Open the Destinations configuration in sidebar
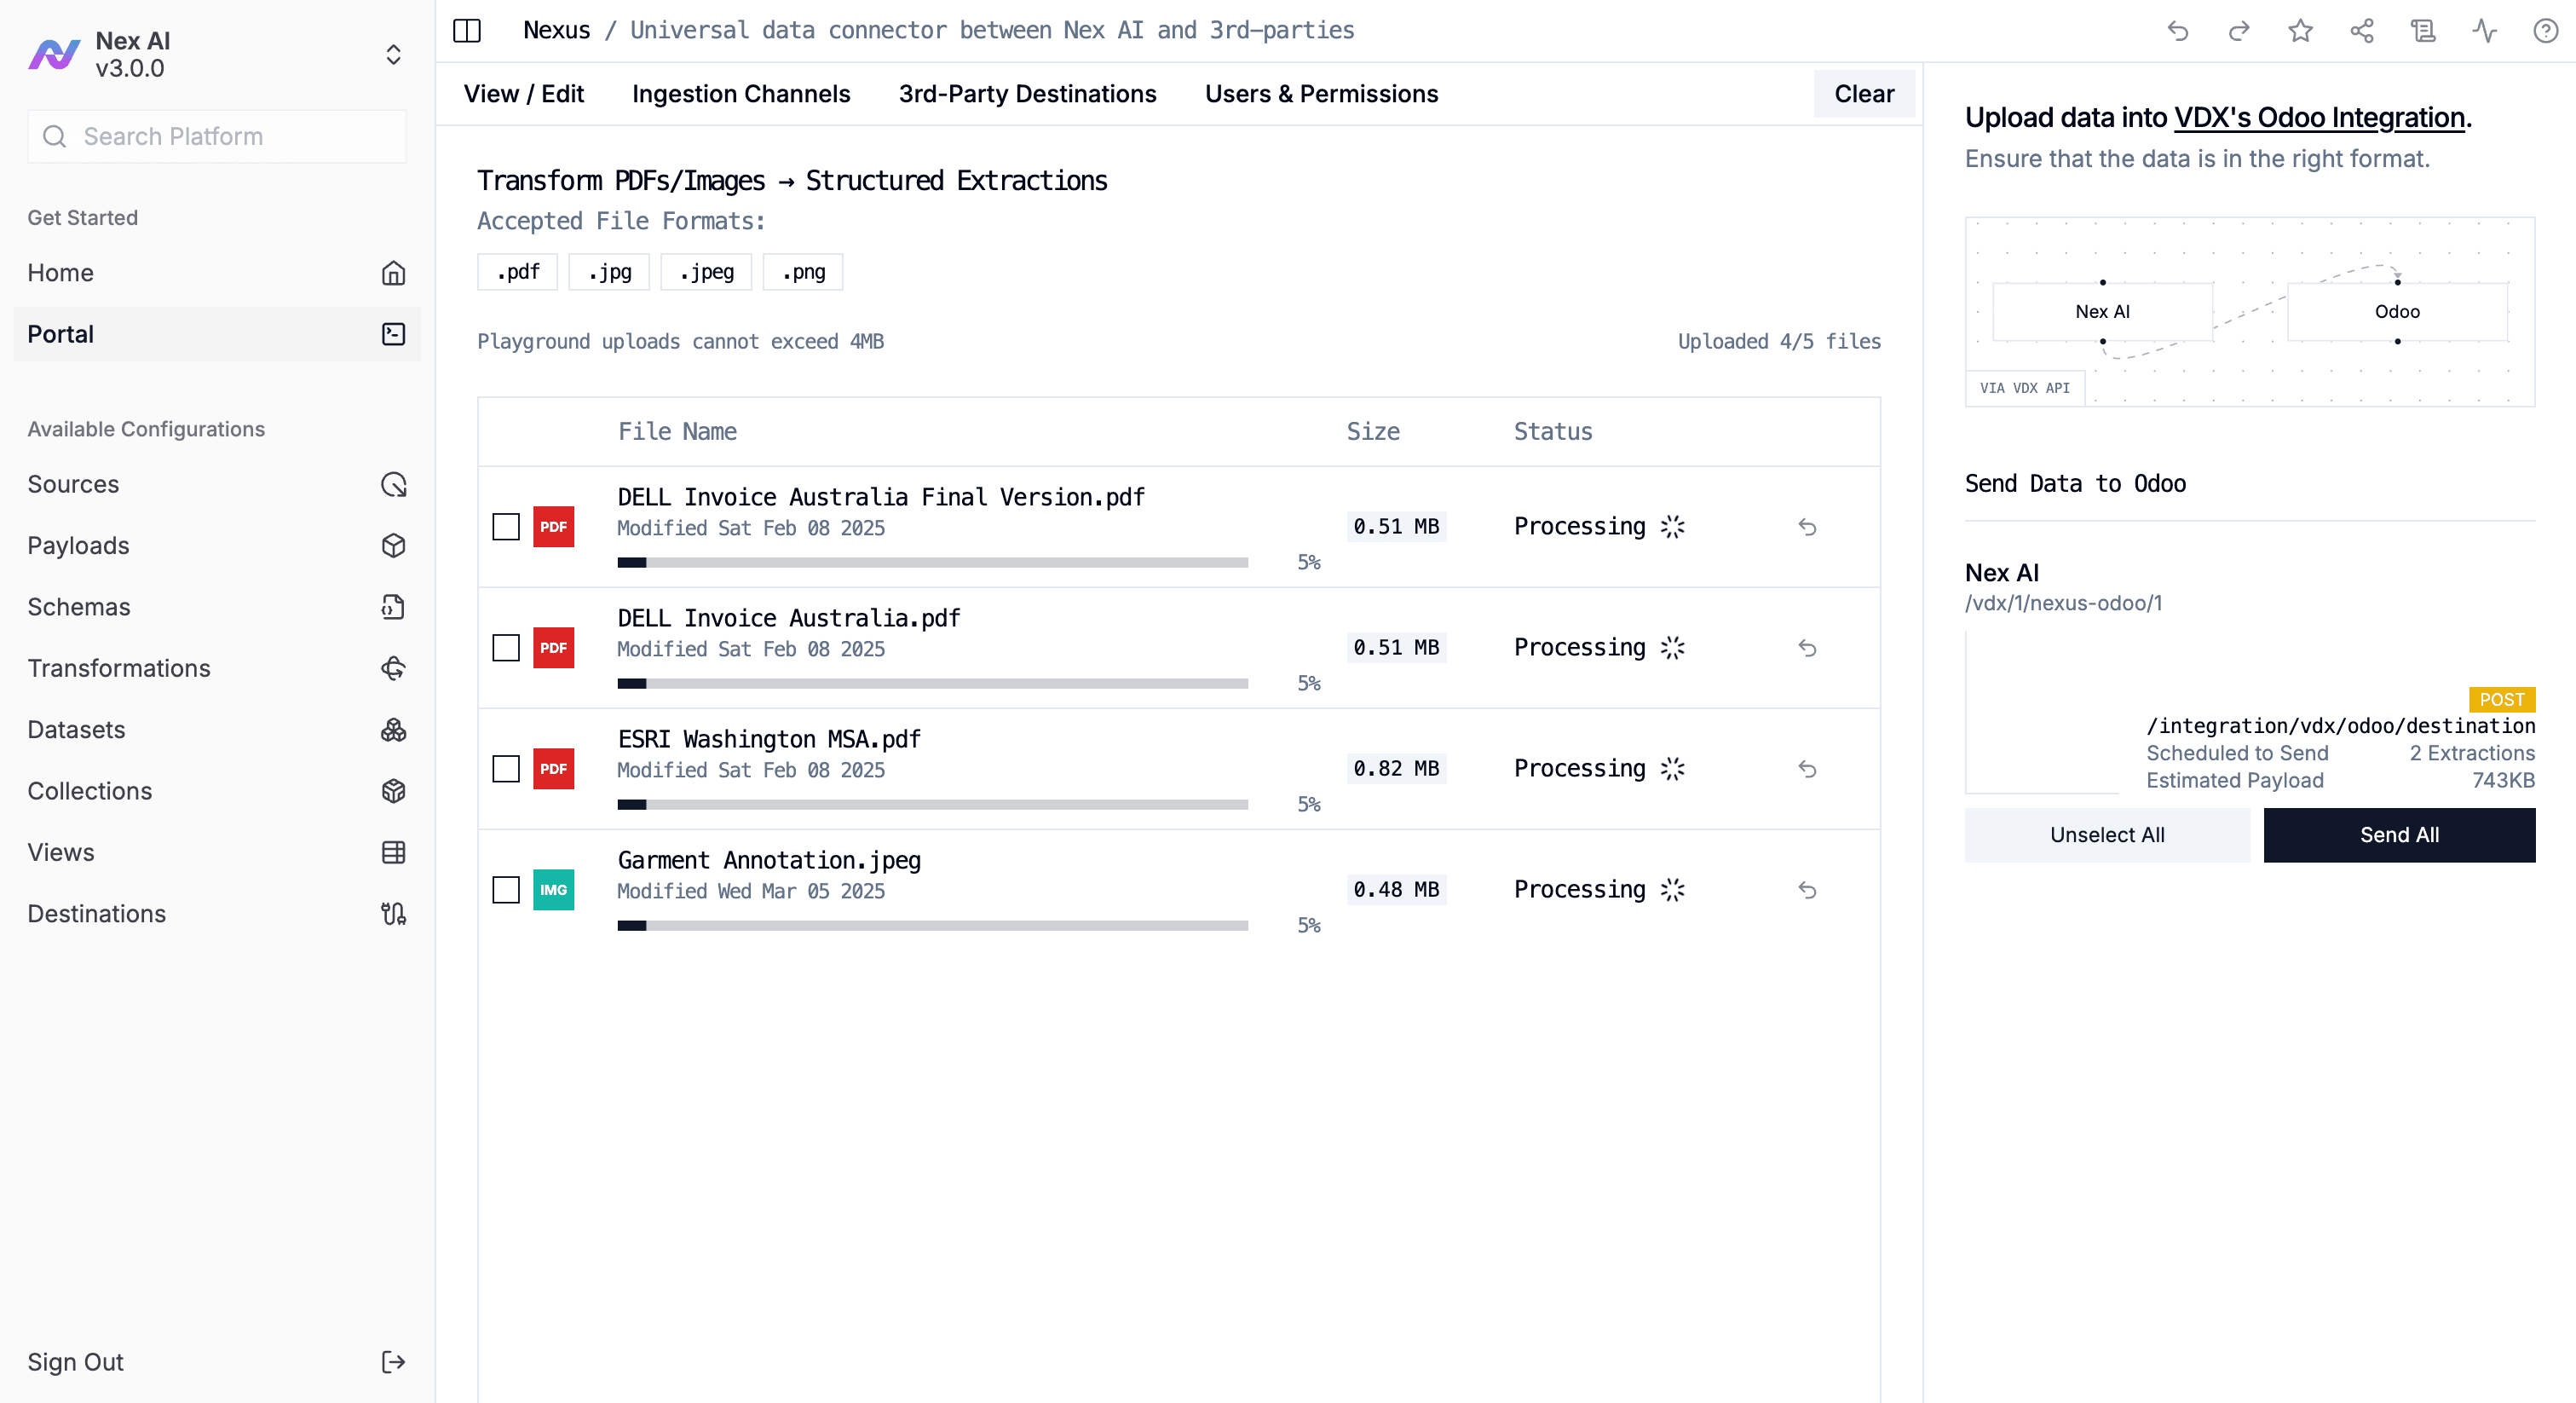 pyautogui.click(x=96, y=914)
